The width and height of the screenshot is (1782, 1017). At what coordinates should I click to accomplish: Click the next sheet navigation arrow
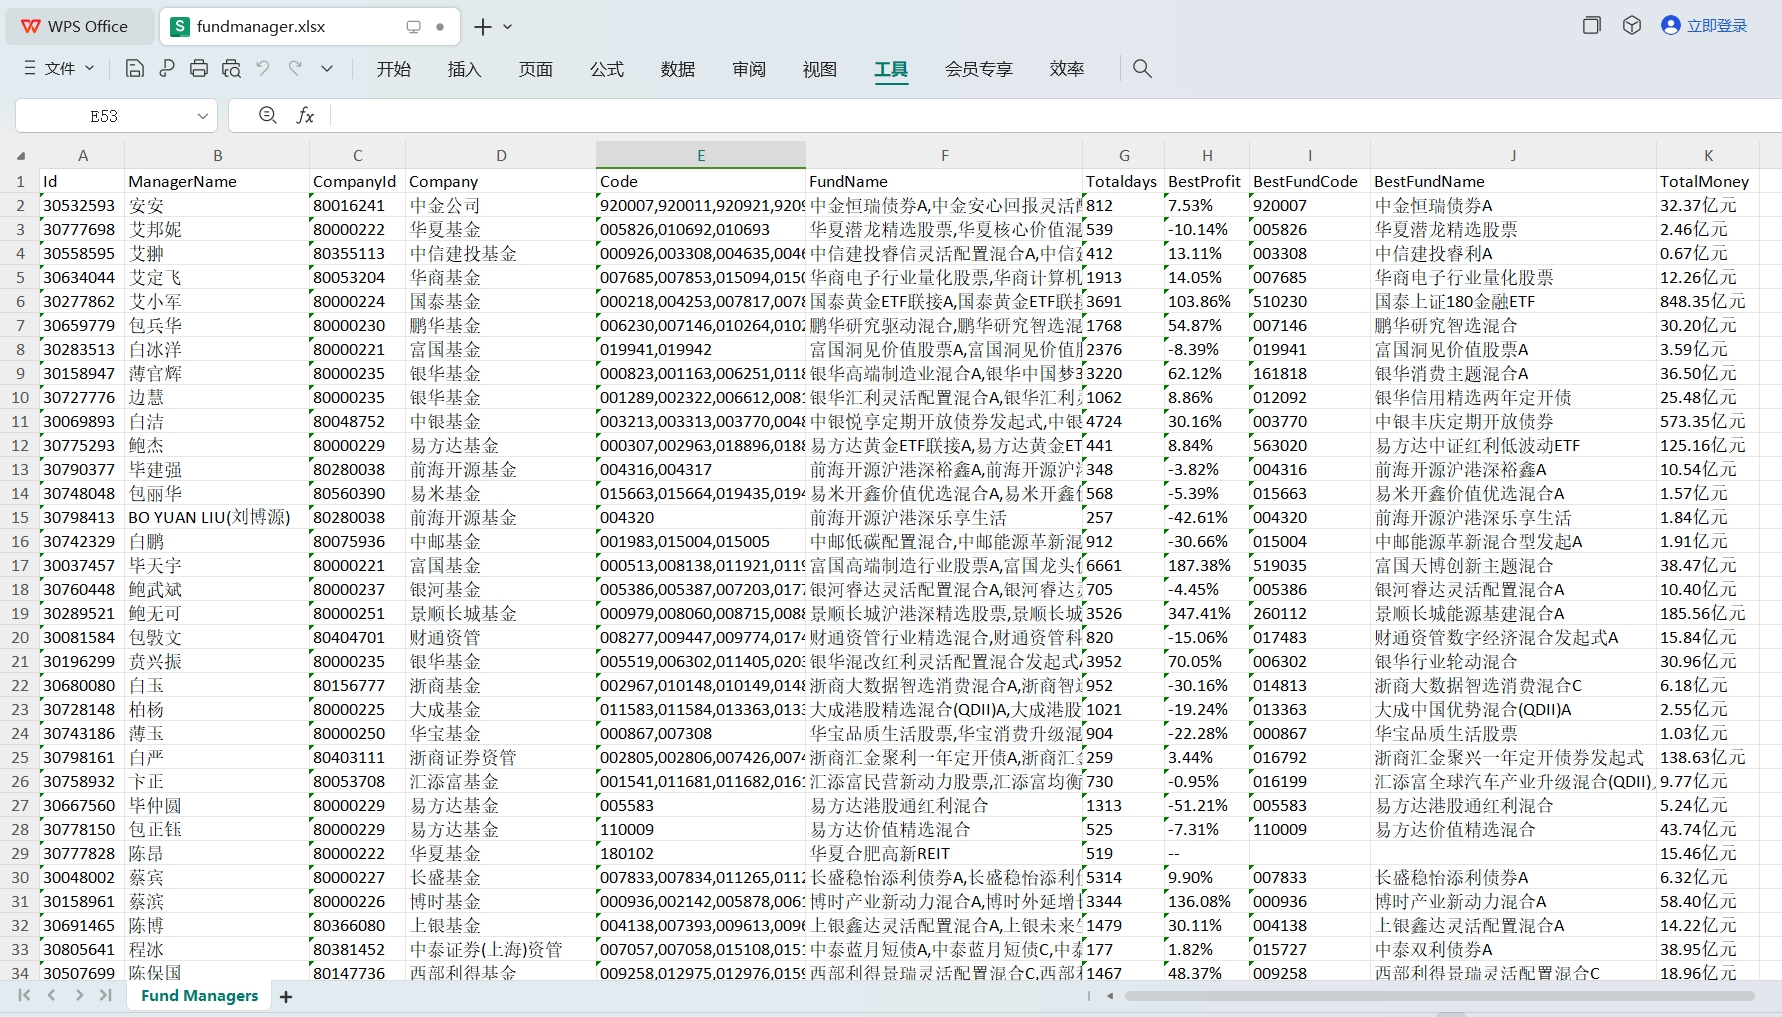(x=79, y=995)
